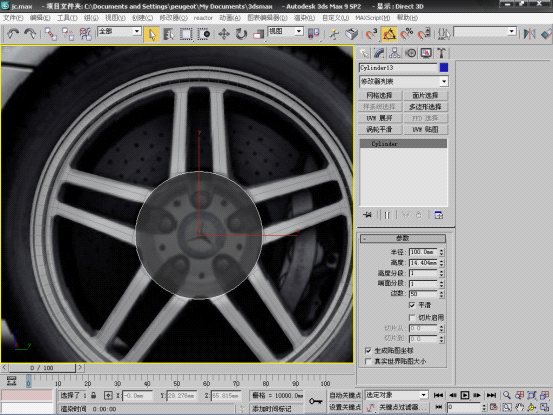Toggle the 平滑 smooth checkbox
This screenshot has height=415, width=553.
pos(412,305)
